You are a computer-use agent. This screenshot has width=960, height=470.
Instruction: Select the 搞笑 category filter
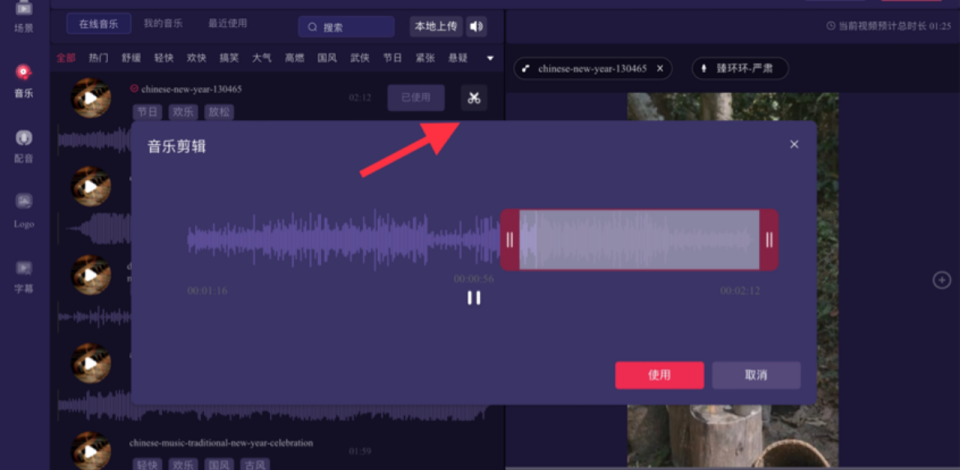(229, 58)
